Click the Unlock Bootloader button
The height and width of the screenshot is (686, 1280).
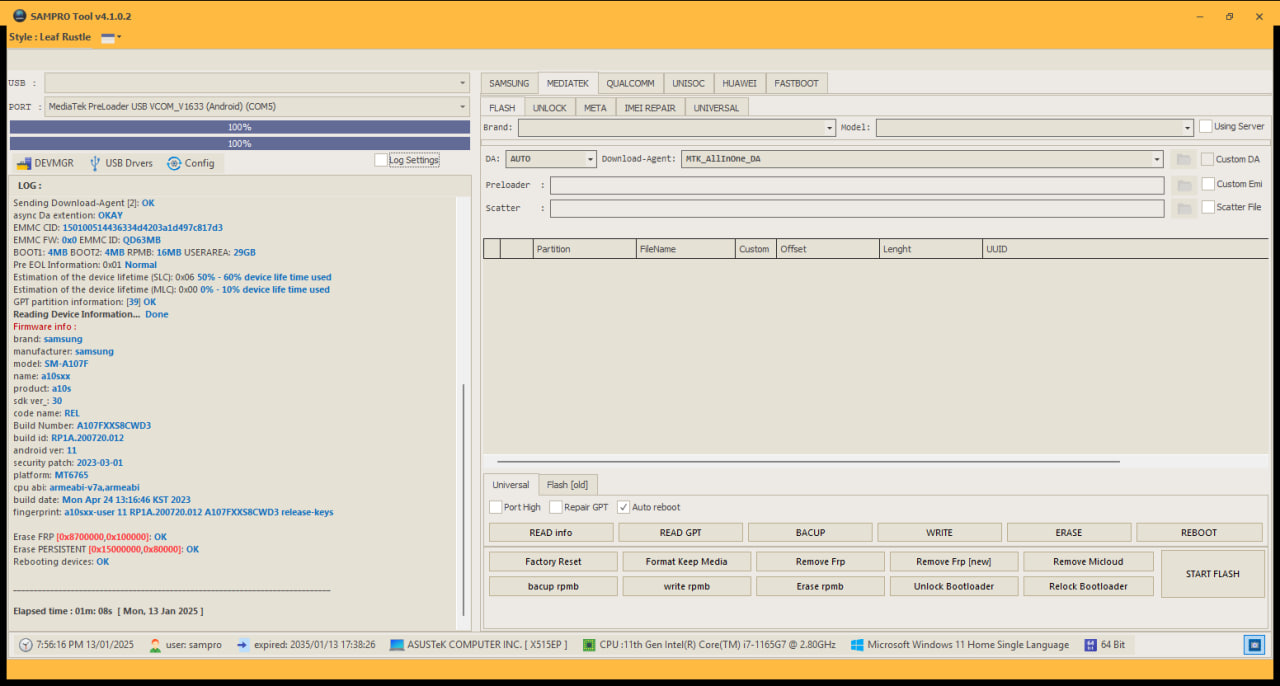954,586
